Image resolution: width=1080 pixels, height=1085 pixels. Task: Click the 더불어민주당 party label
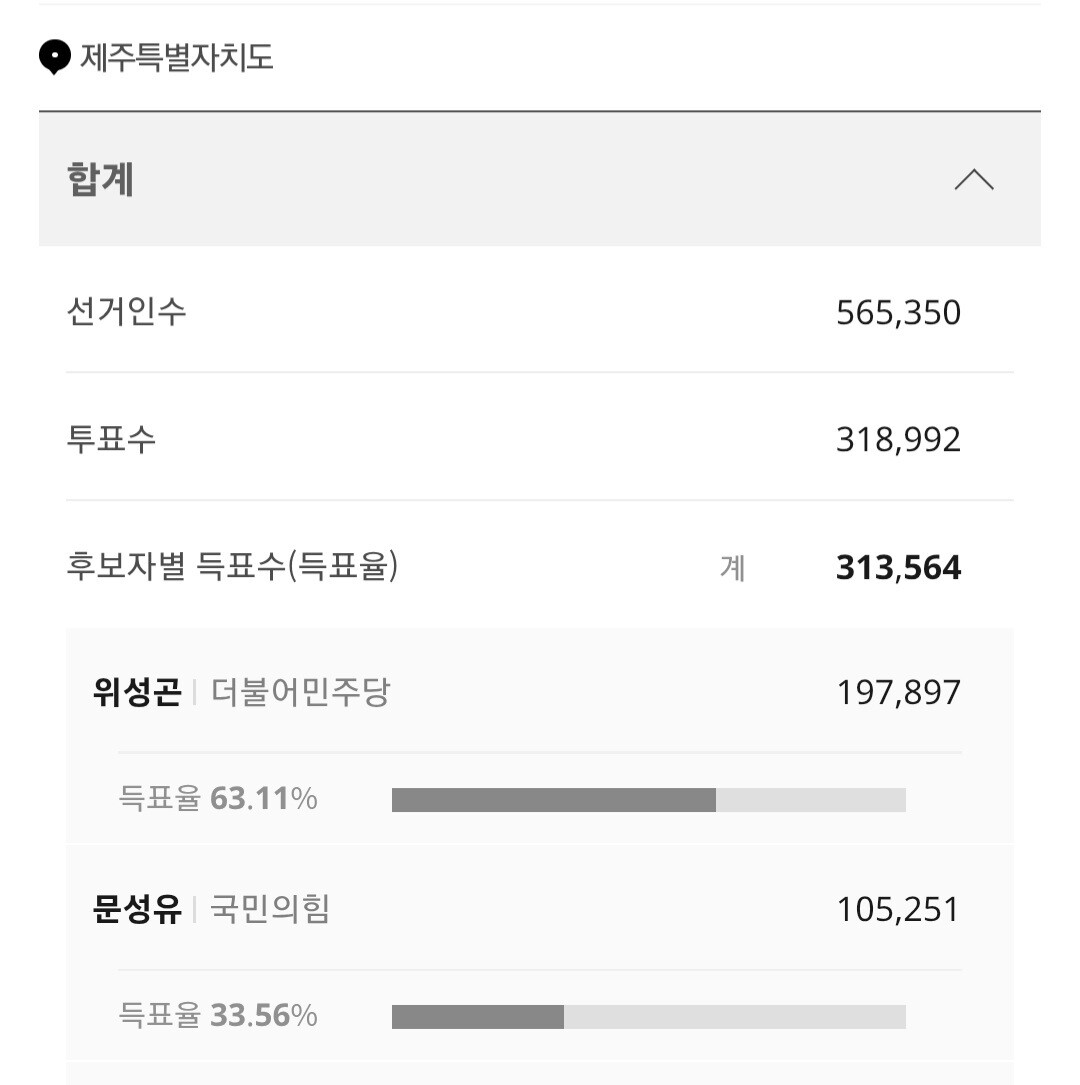(x=300, y=691)
